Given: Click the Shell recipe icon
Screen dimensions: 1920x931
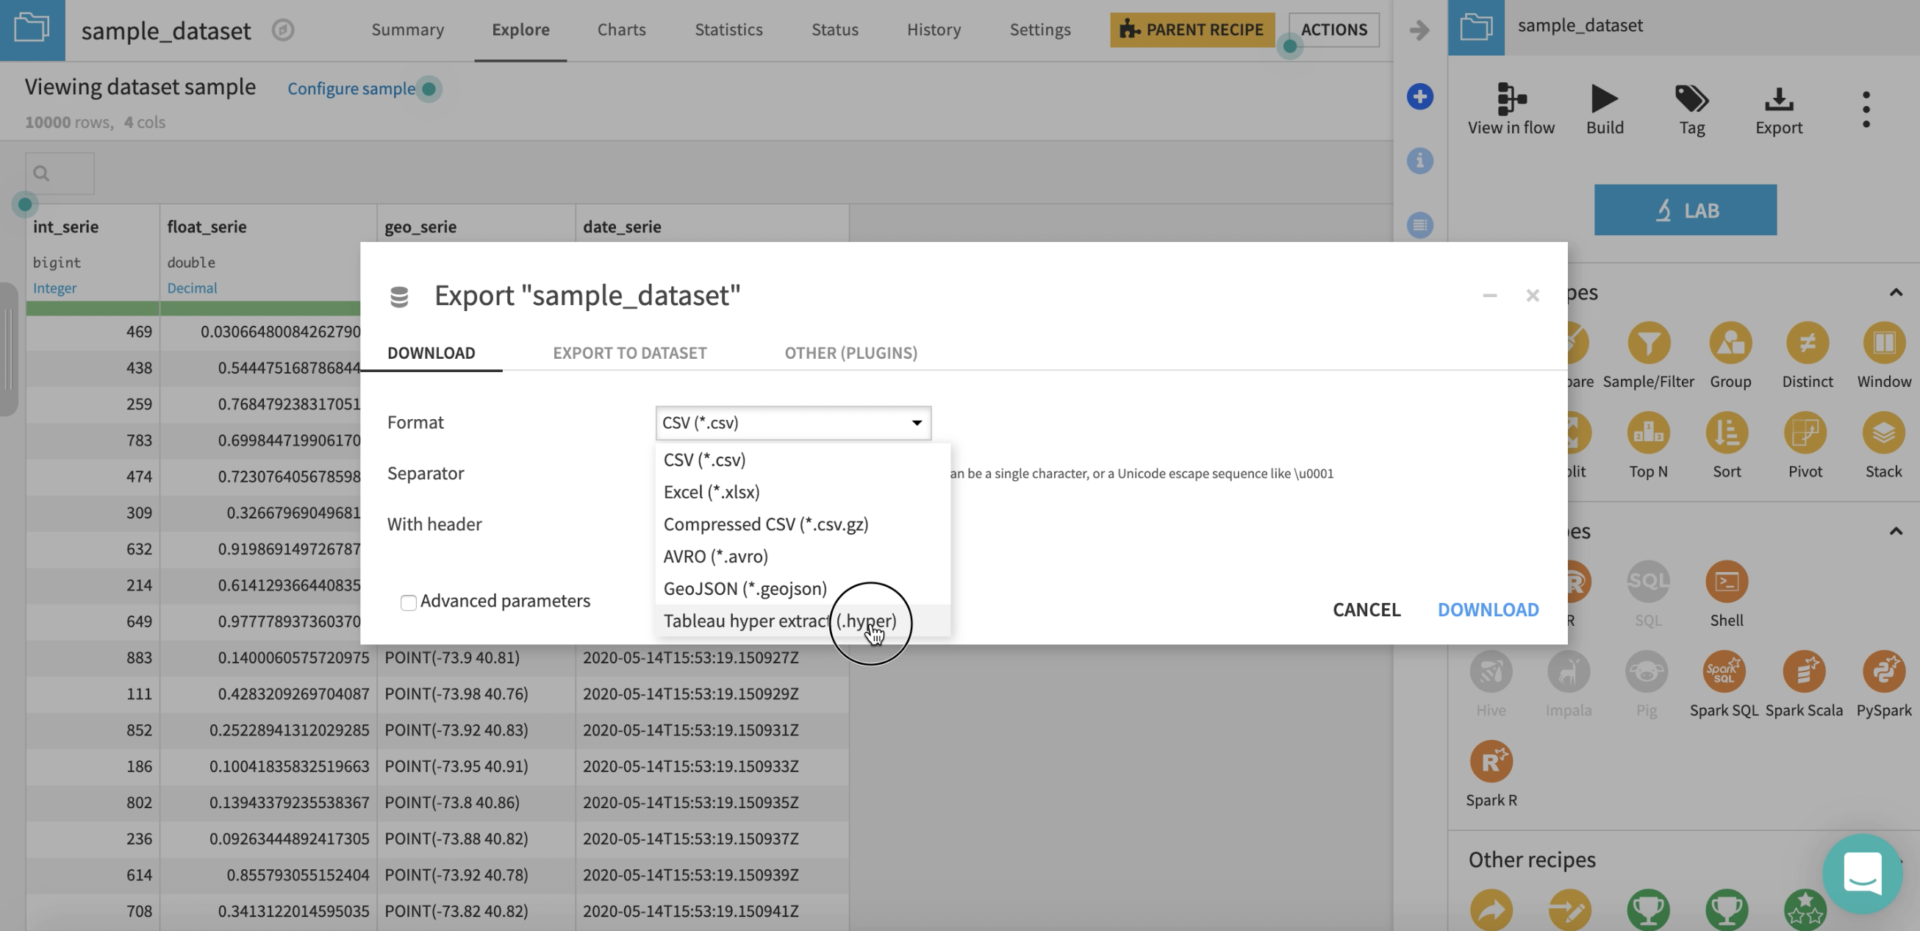Looking at the screenshot, I should point(1726,582).
